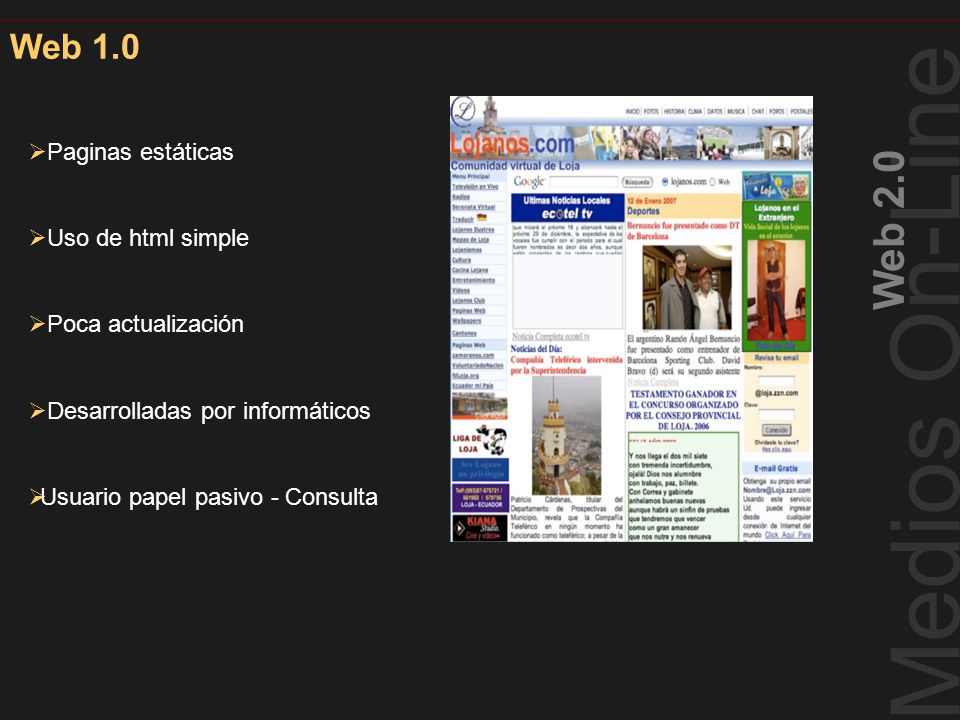Image resolution: width=960 pixels, height=720 pixels.
Task: Click the Paginas estáticas bullet text
Action: click(140, 152)
